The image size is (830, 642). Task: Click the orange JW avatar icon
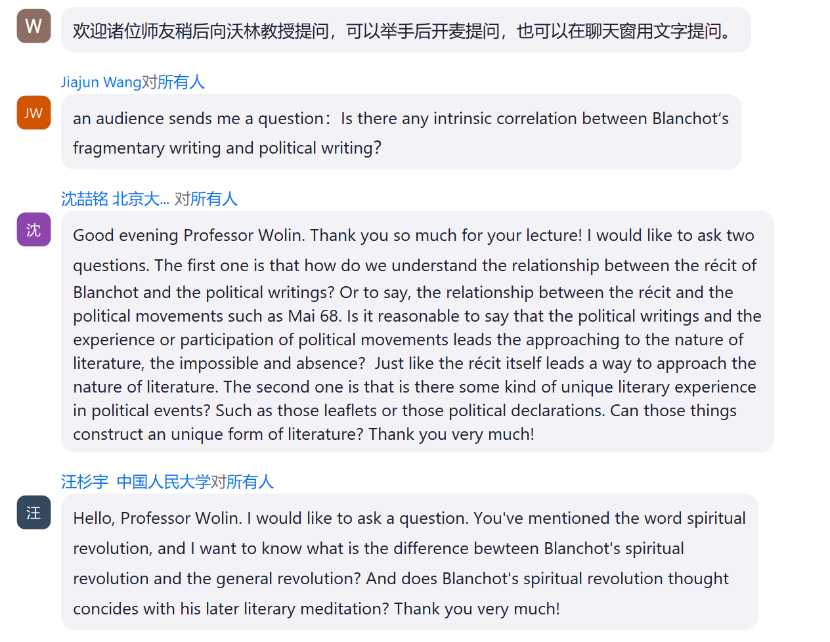pos(33,113)
